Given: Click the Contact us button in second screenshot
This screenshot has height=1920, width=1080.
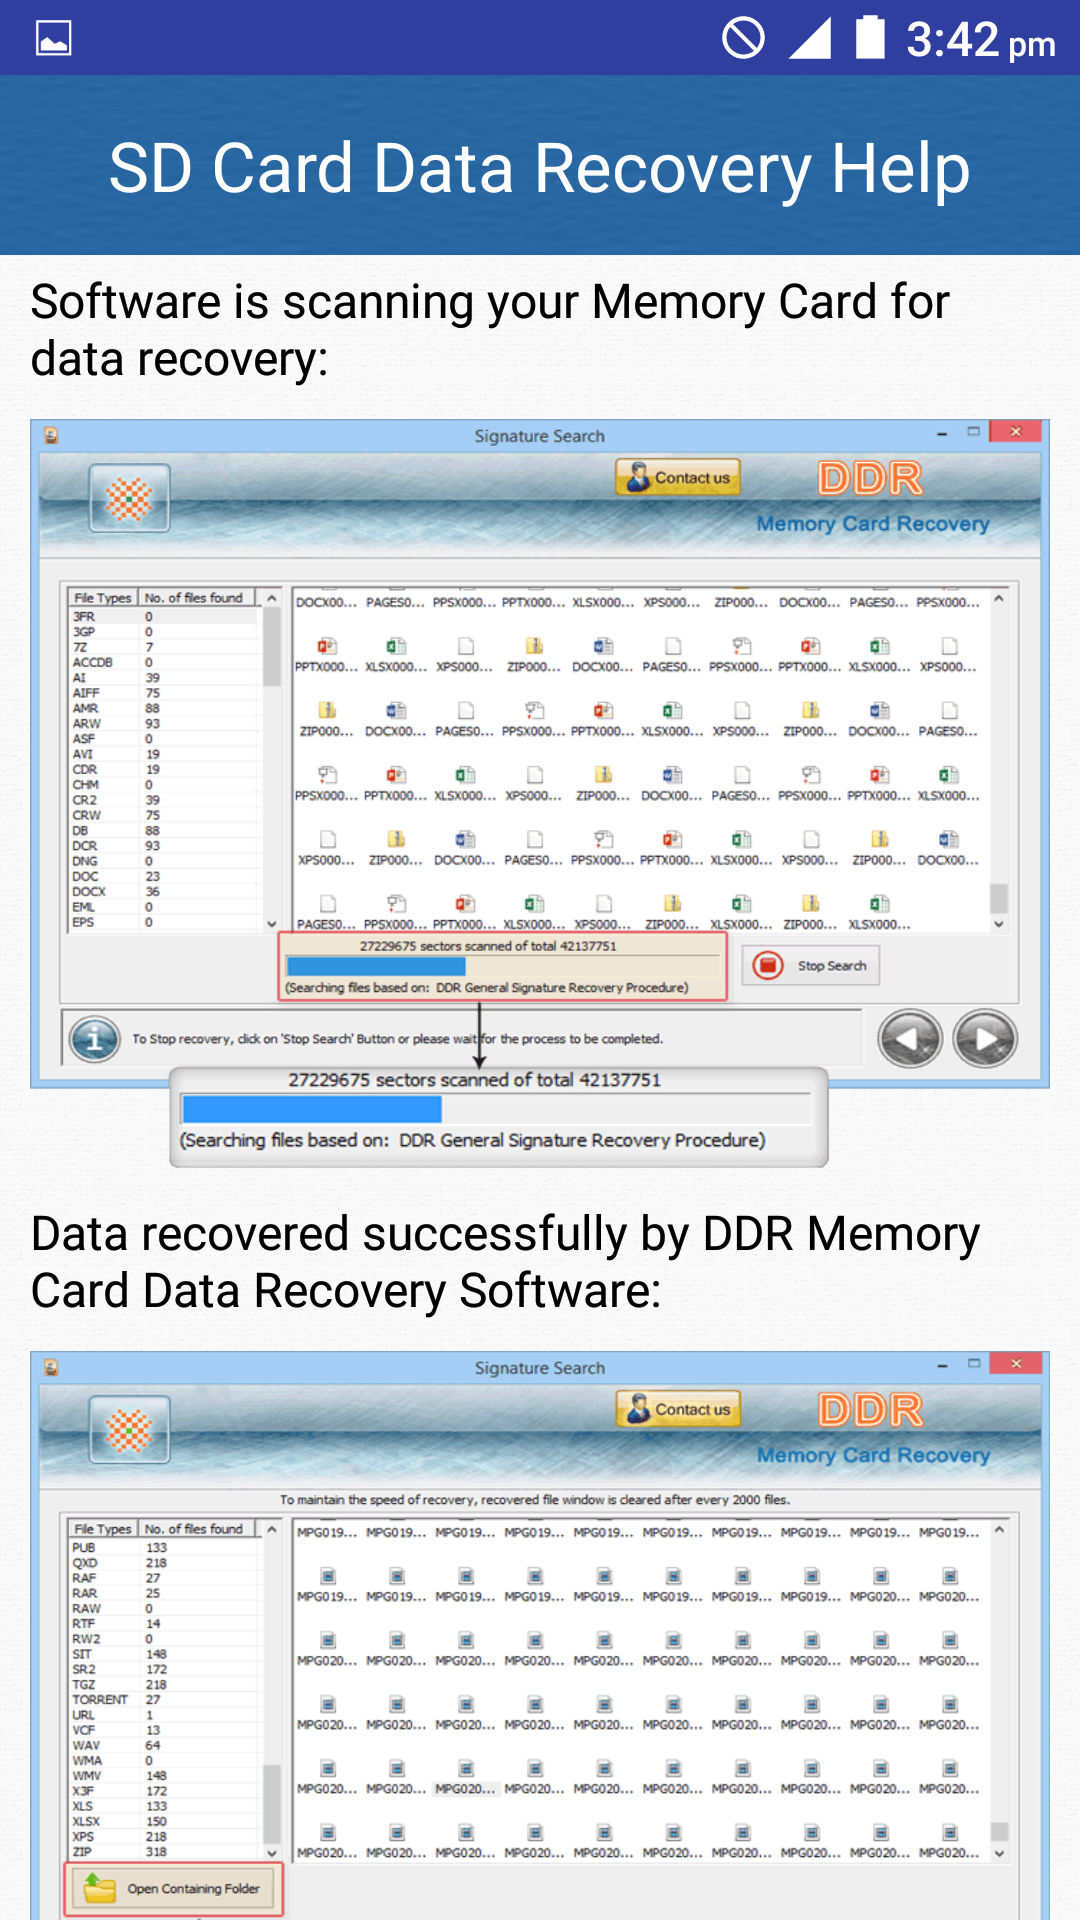Looking at the screenshot, I should click(678, 1409).
